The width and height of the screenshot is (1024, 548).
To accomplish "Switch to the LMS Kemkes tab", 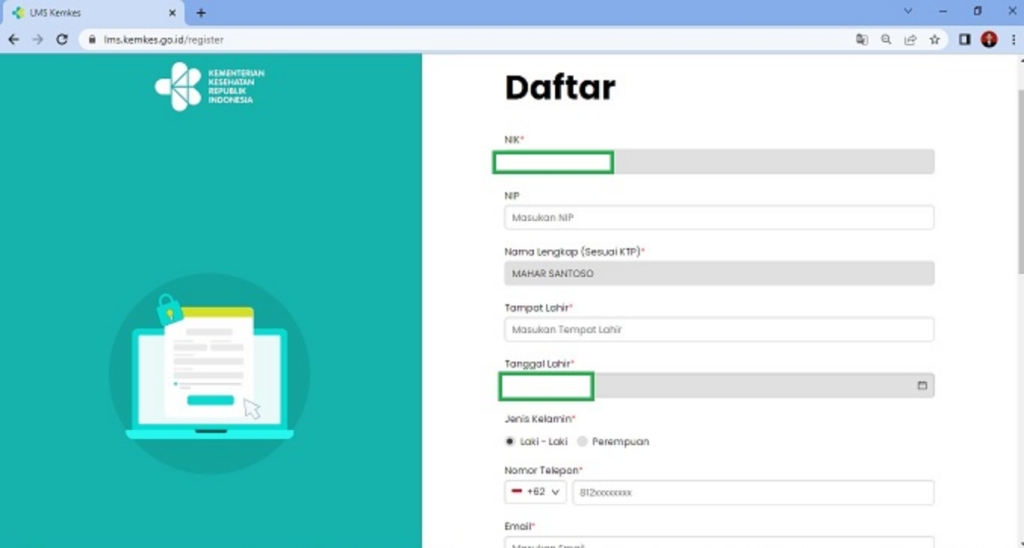I will click(90, 13).
